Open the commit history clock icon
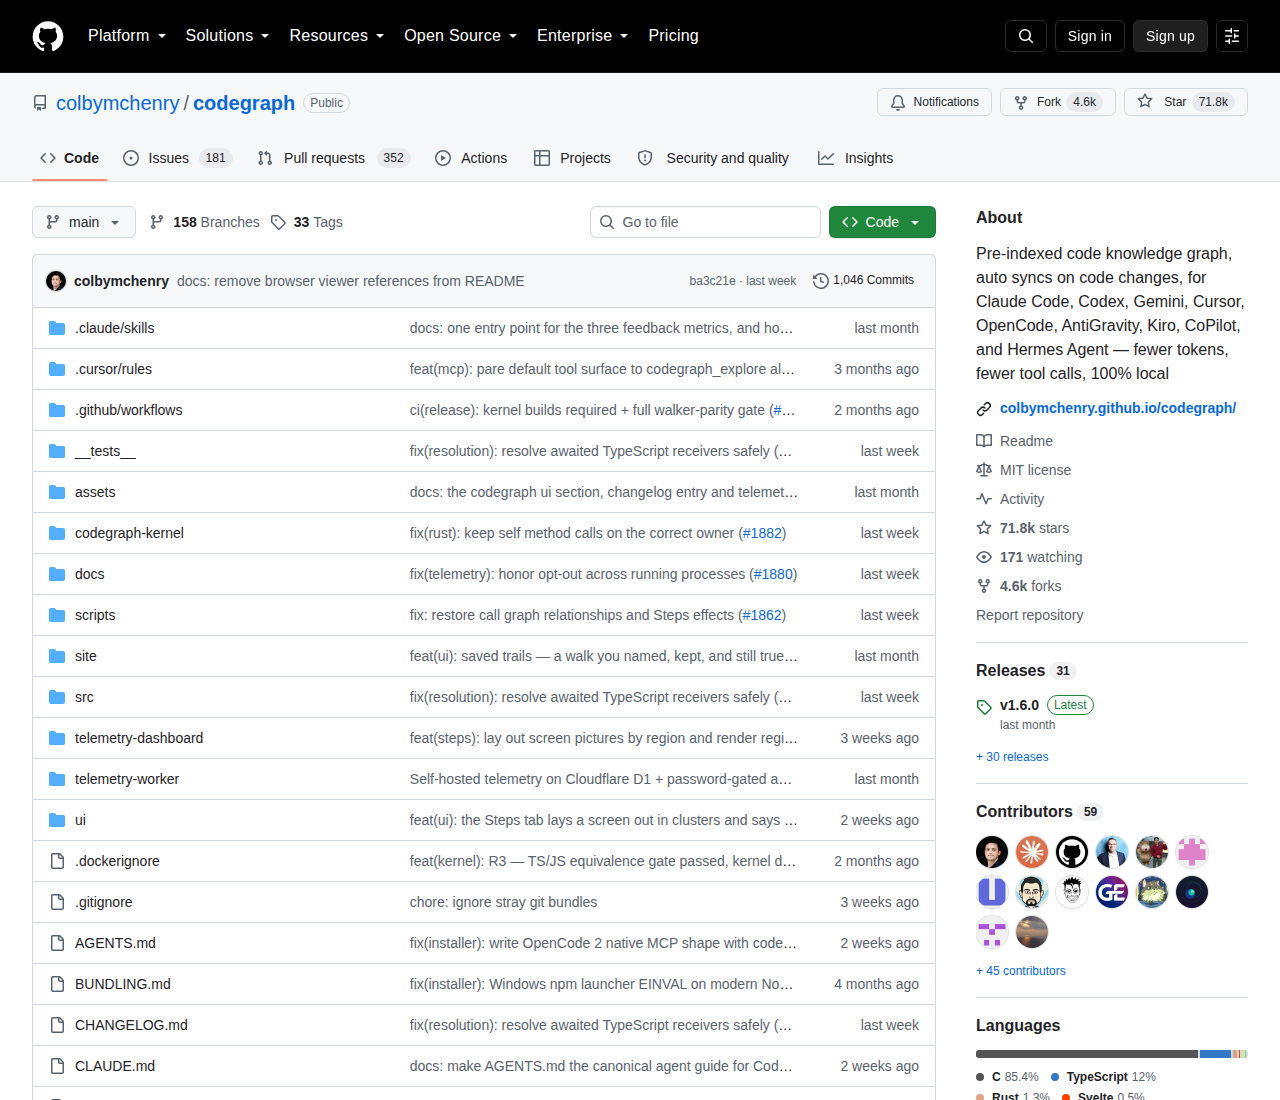Screen dimensions: 1280x1100 coord(821,281)
